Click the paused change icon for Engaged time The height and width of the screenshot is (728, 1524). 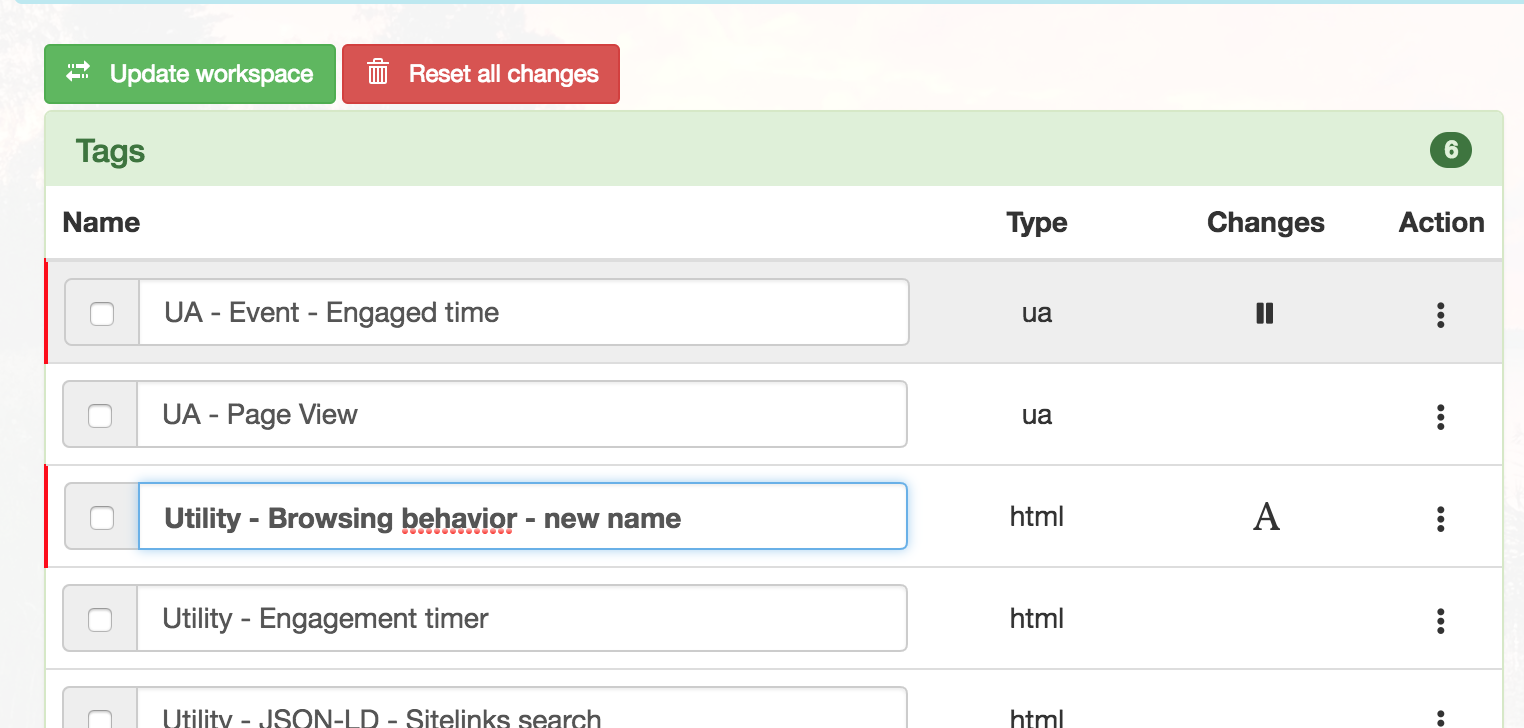1265,314
